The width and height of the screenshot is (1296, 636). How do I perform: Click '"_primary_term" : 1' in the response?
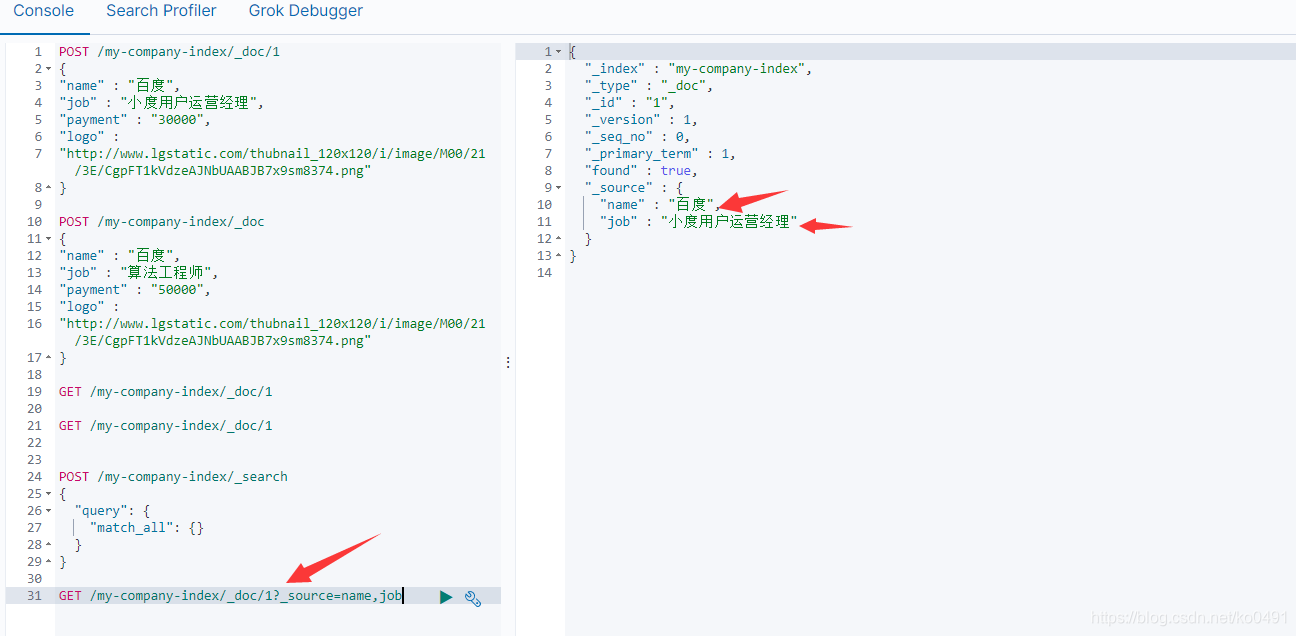point(660,154)
